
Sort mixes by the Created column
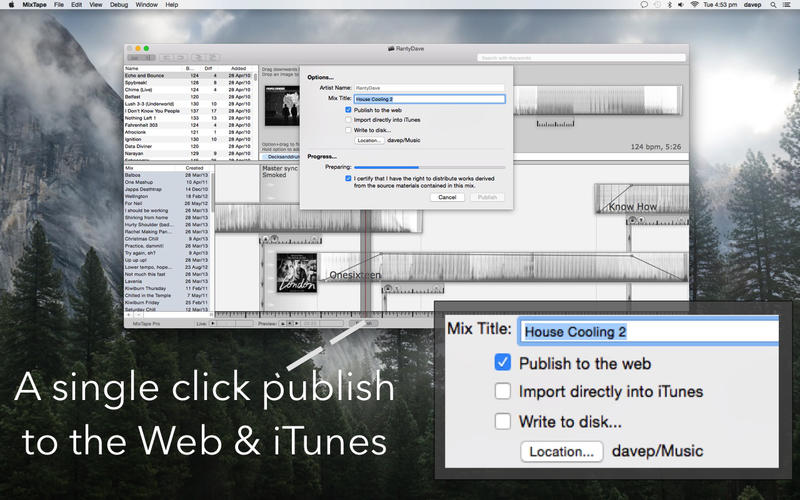(x=194, y=168)
